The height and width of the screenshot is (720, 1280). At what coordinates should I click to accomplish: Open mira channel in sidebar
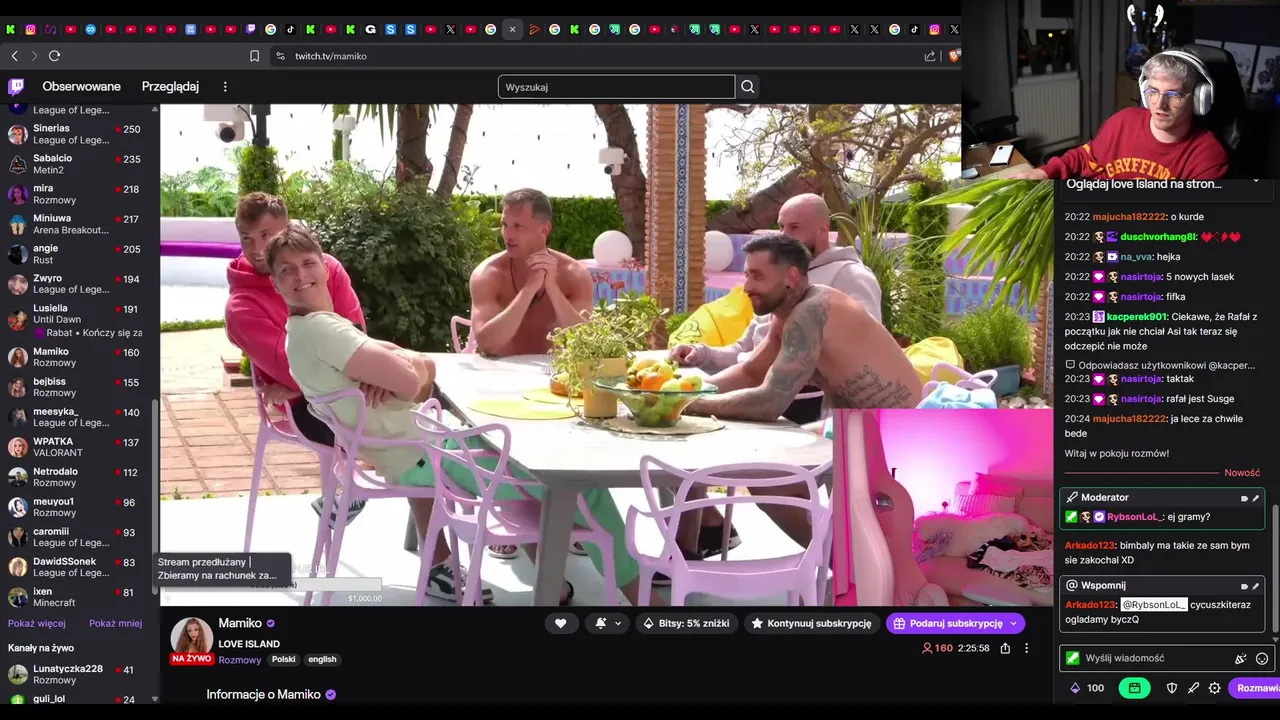point(75,194)
